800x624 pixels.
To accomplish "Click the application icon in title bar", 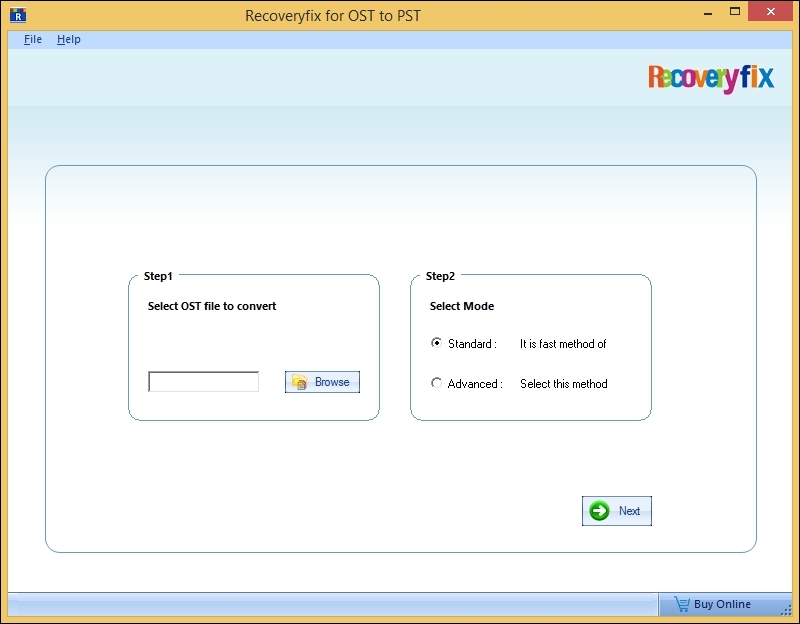I will click(x=18, y=15).
